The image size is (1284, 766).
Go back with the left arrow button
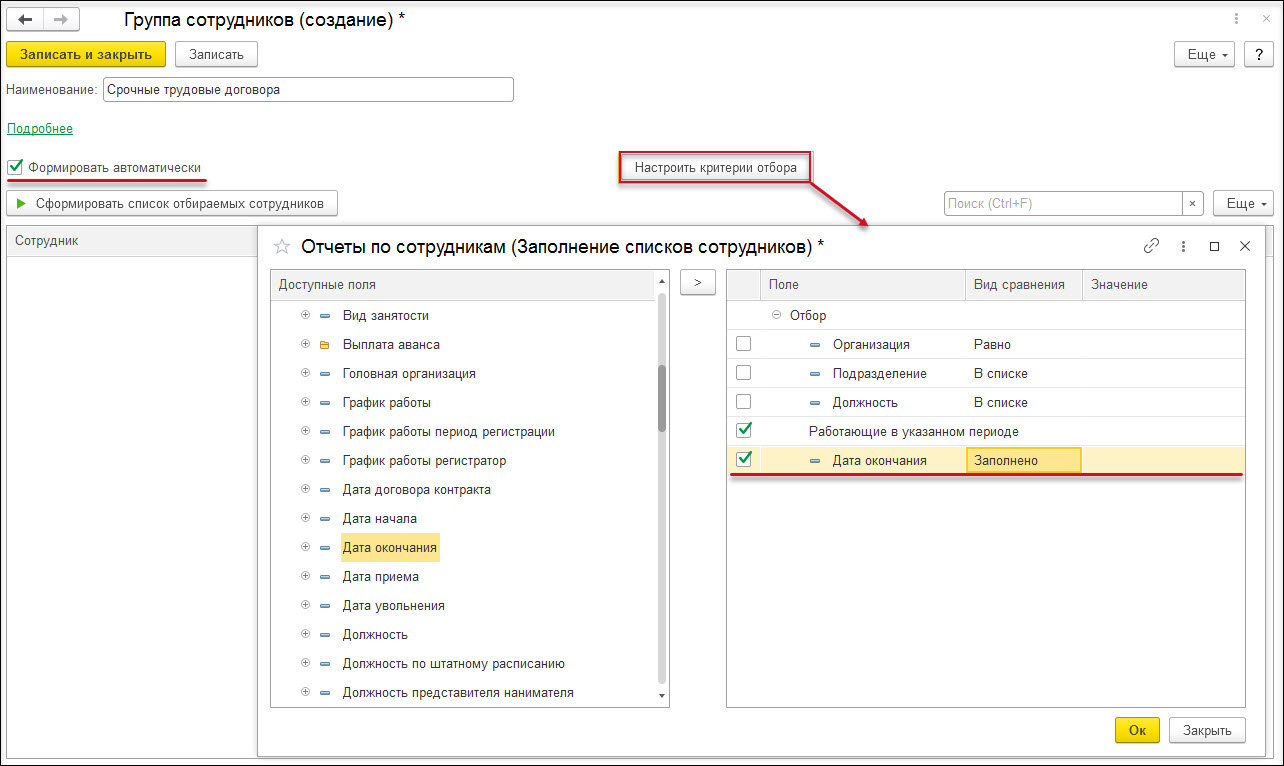coord(25,19)
